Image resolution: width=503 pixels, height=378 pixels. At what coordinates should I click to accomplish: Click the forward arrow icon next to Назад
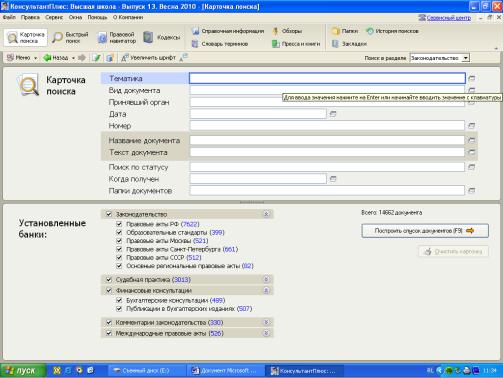pyautogui.click(x=82, y=58)
